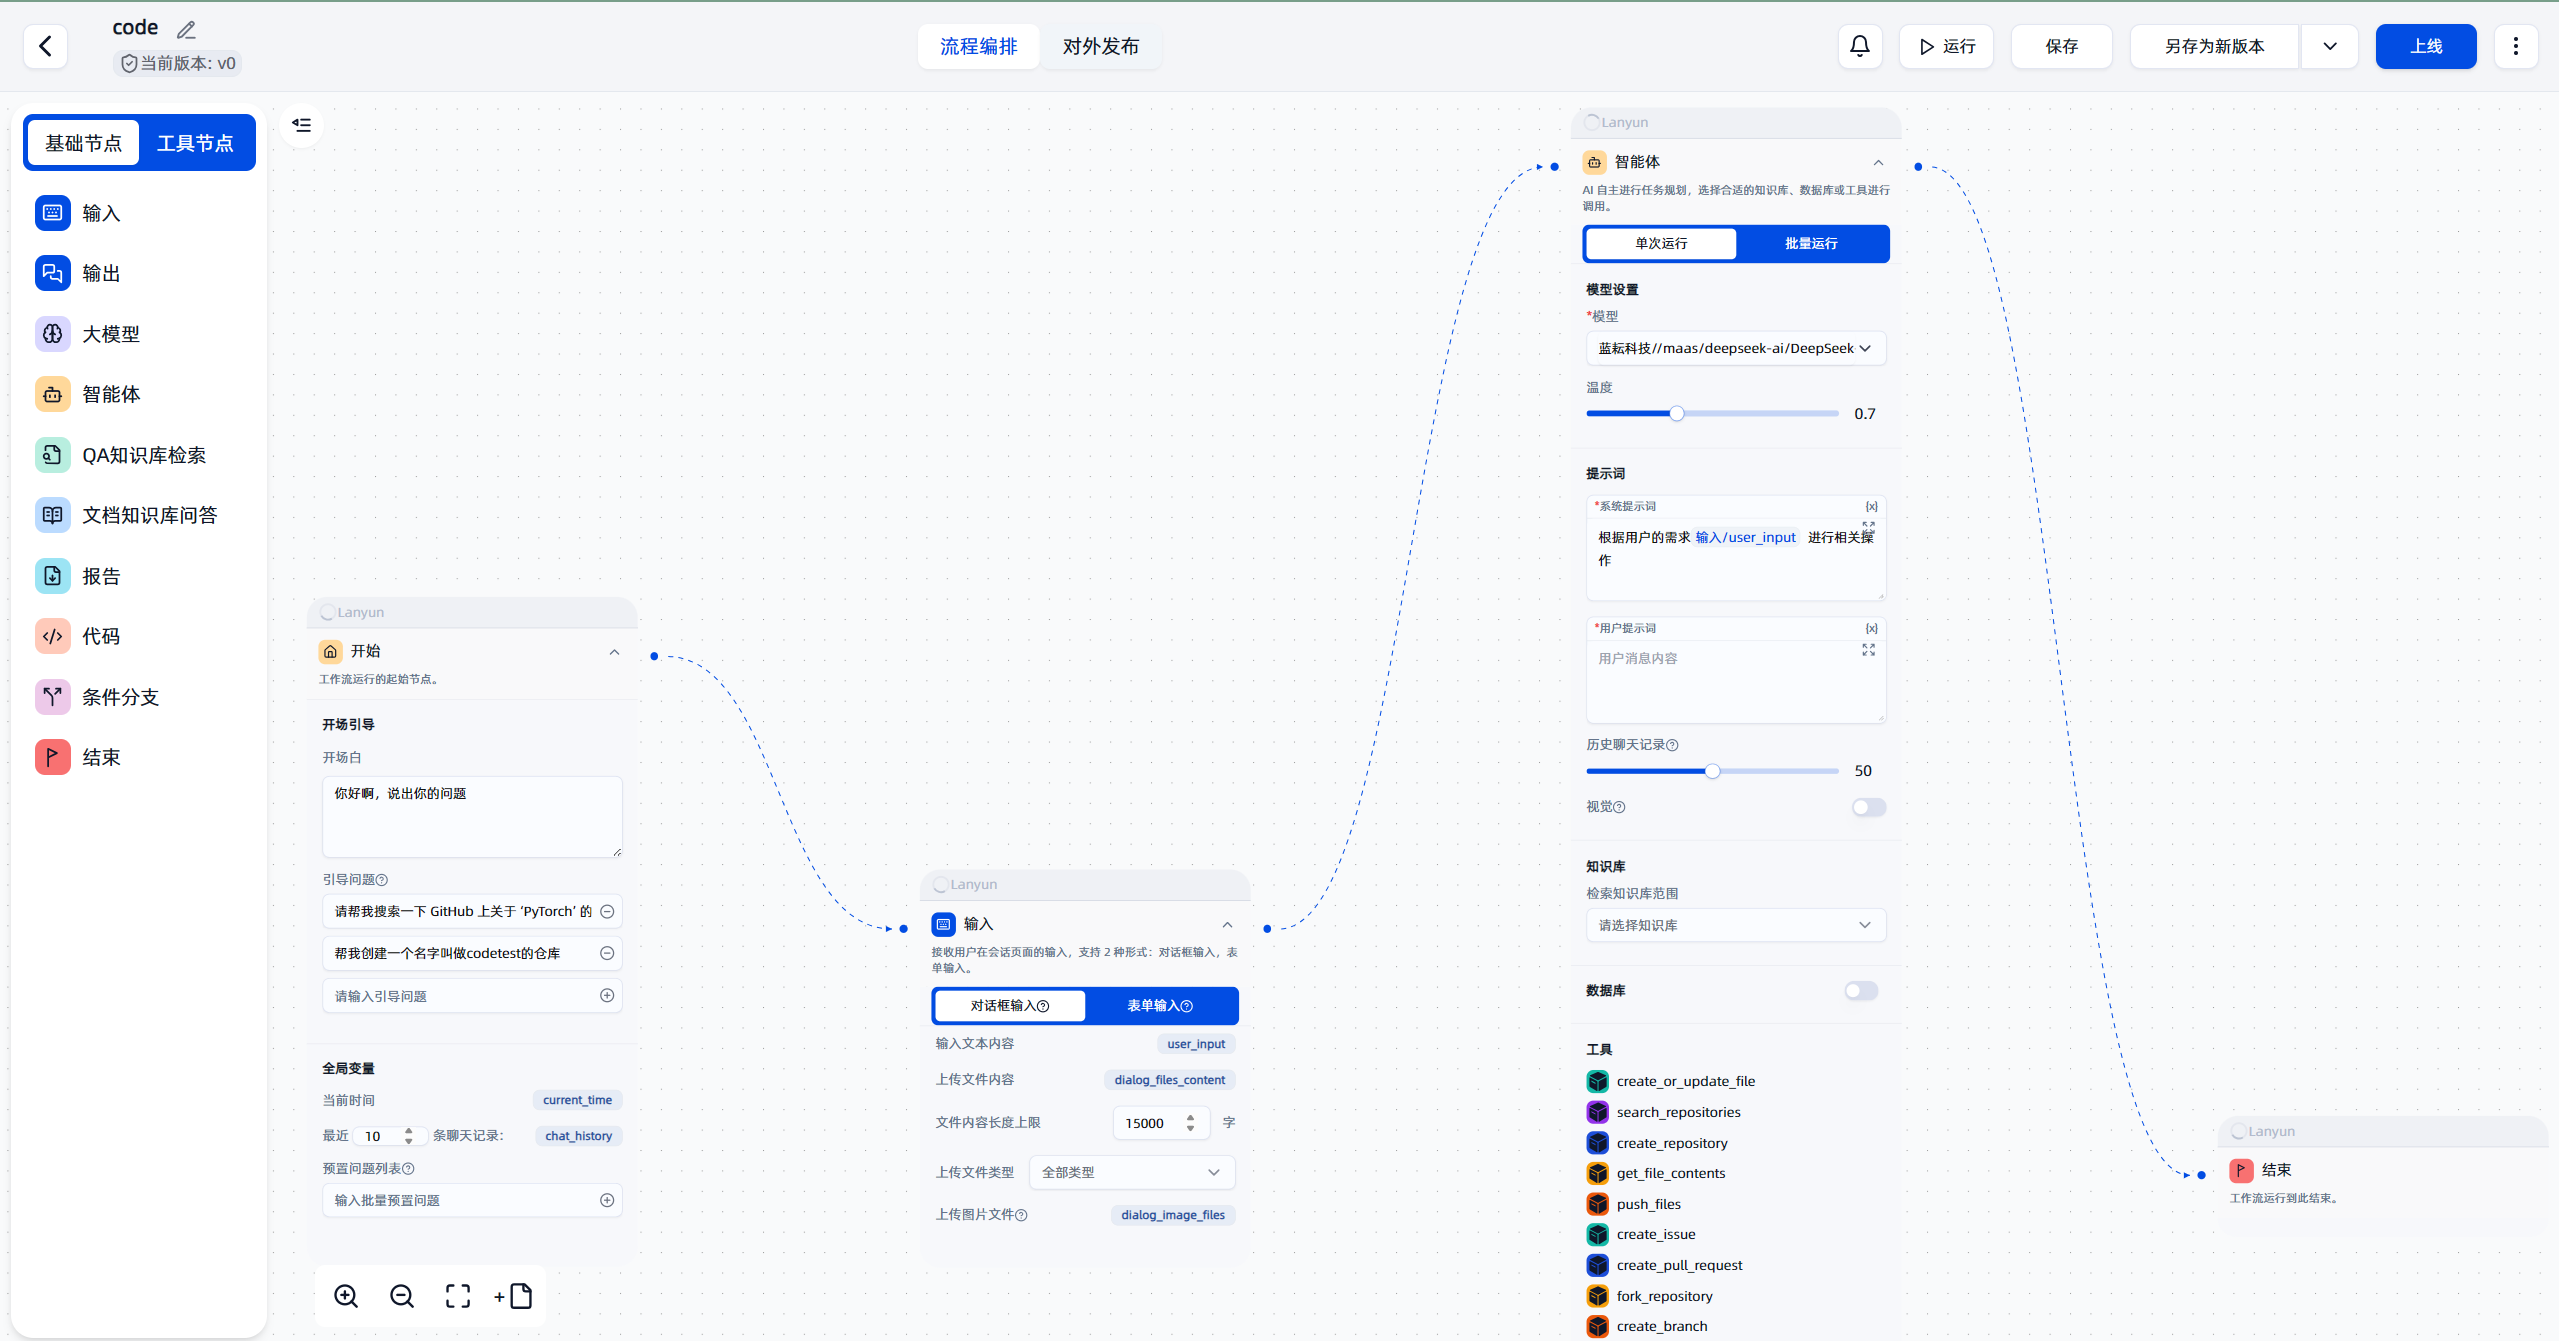The height and width of the screenshot is (1341, 2559).
Task: Enable the 视觉 toggle switch
Action: [x=1867, y=807]
